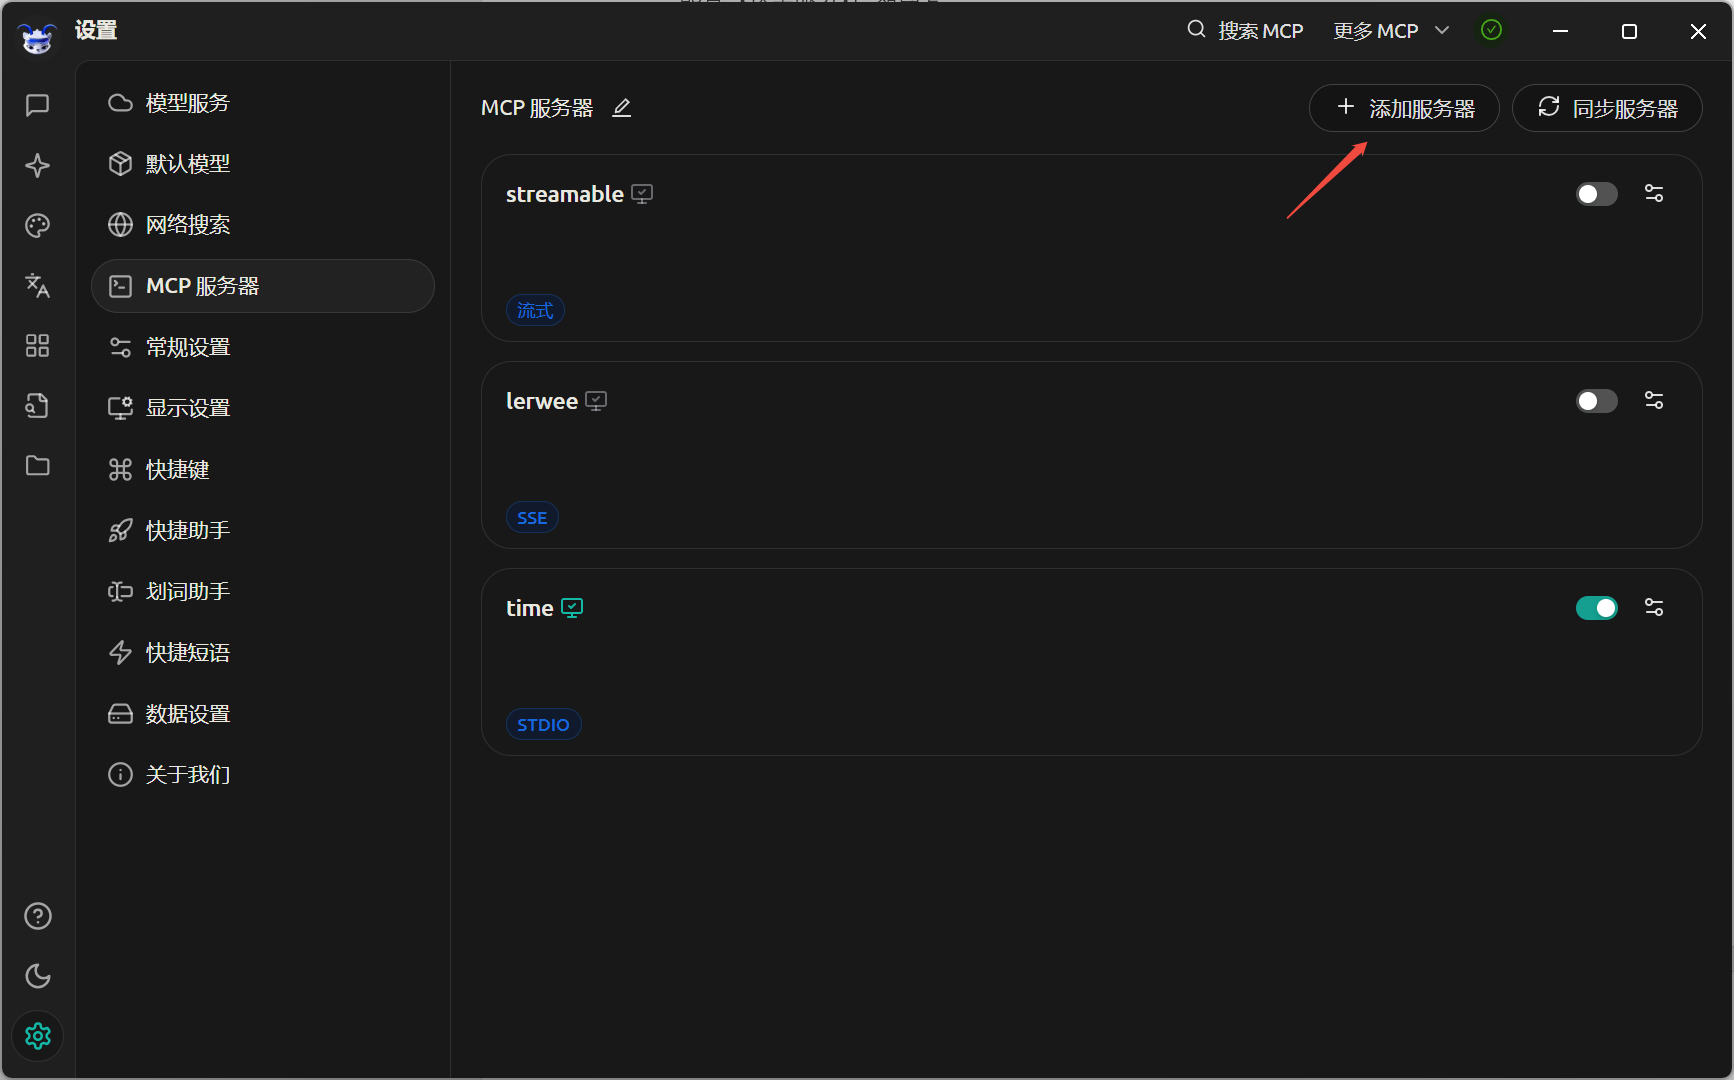Screen dimensions: 1734x1080
Task: Open 划词助手 settings section
Action: (x=262, y=591)
